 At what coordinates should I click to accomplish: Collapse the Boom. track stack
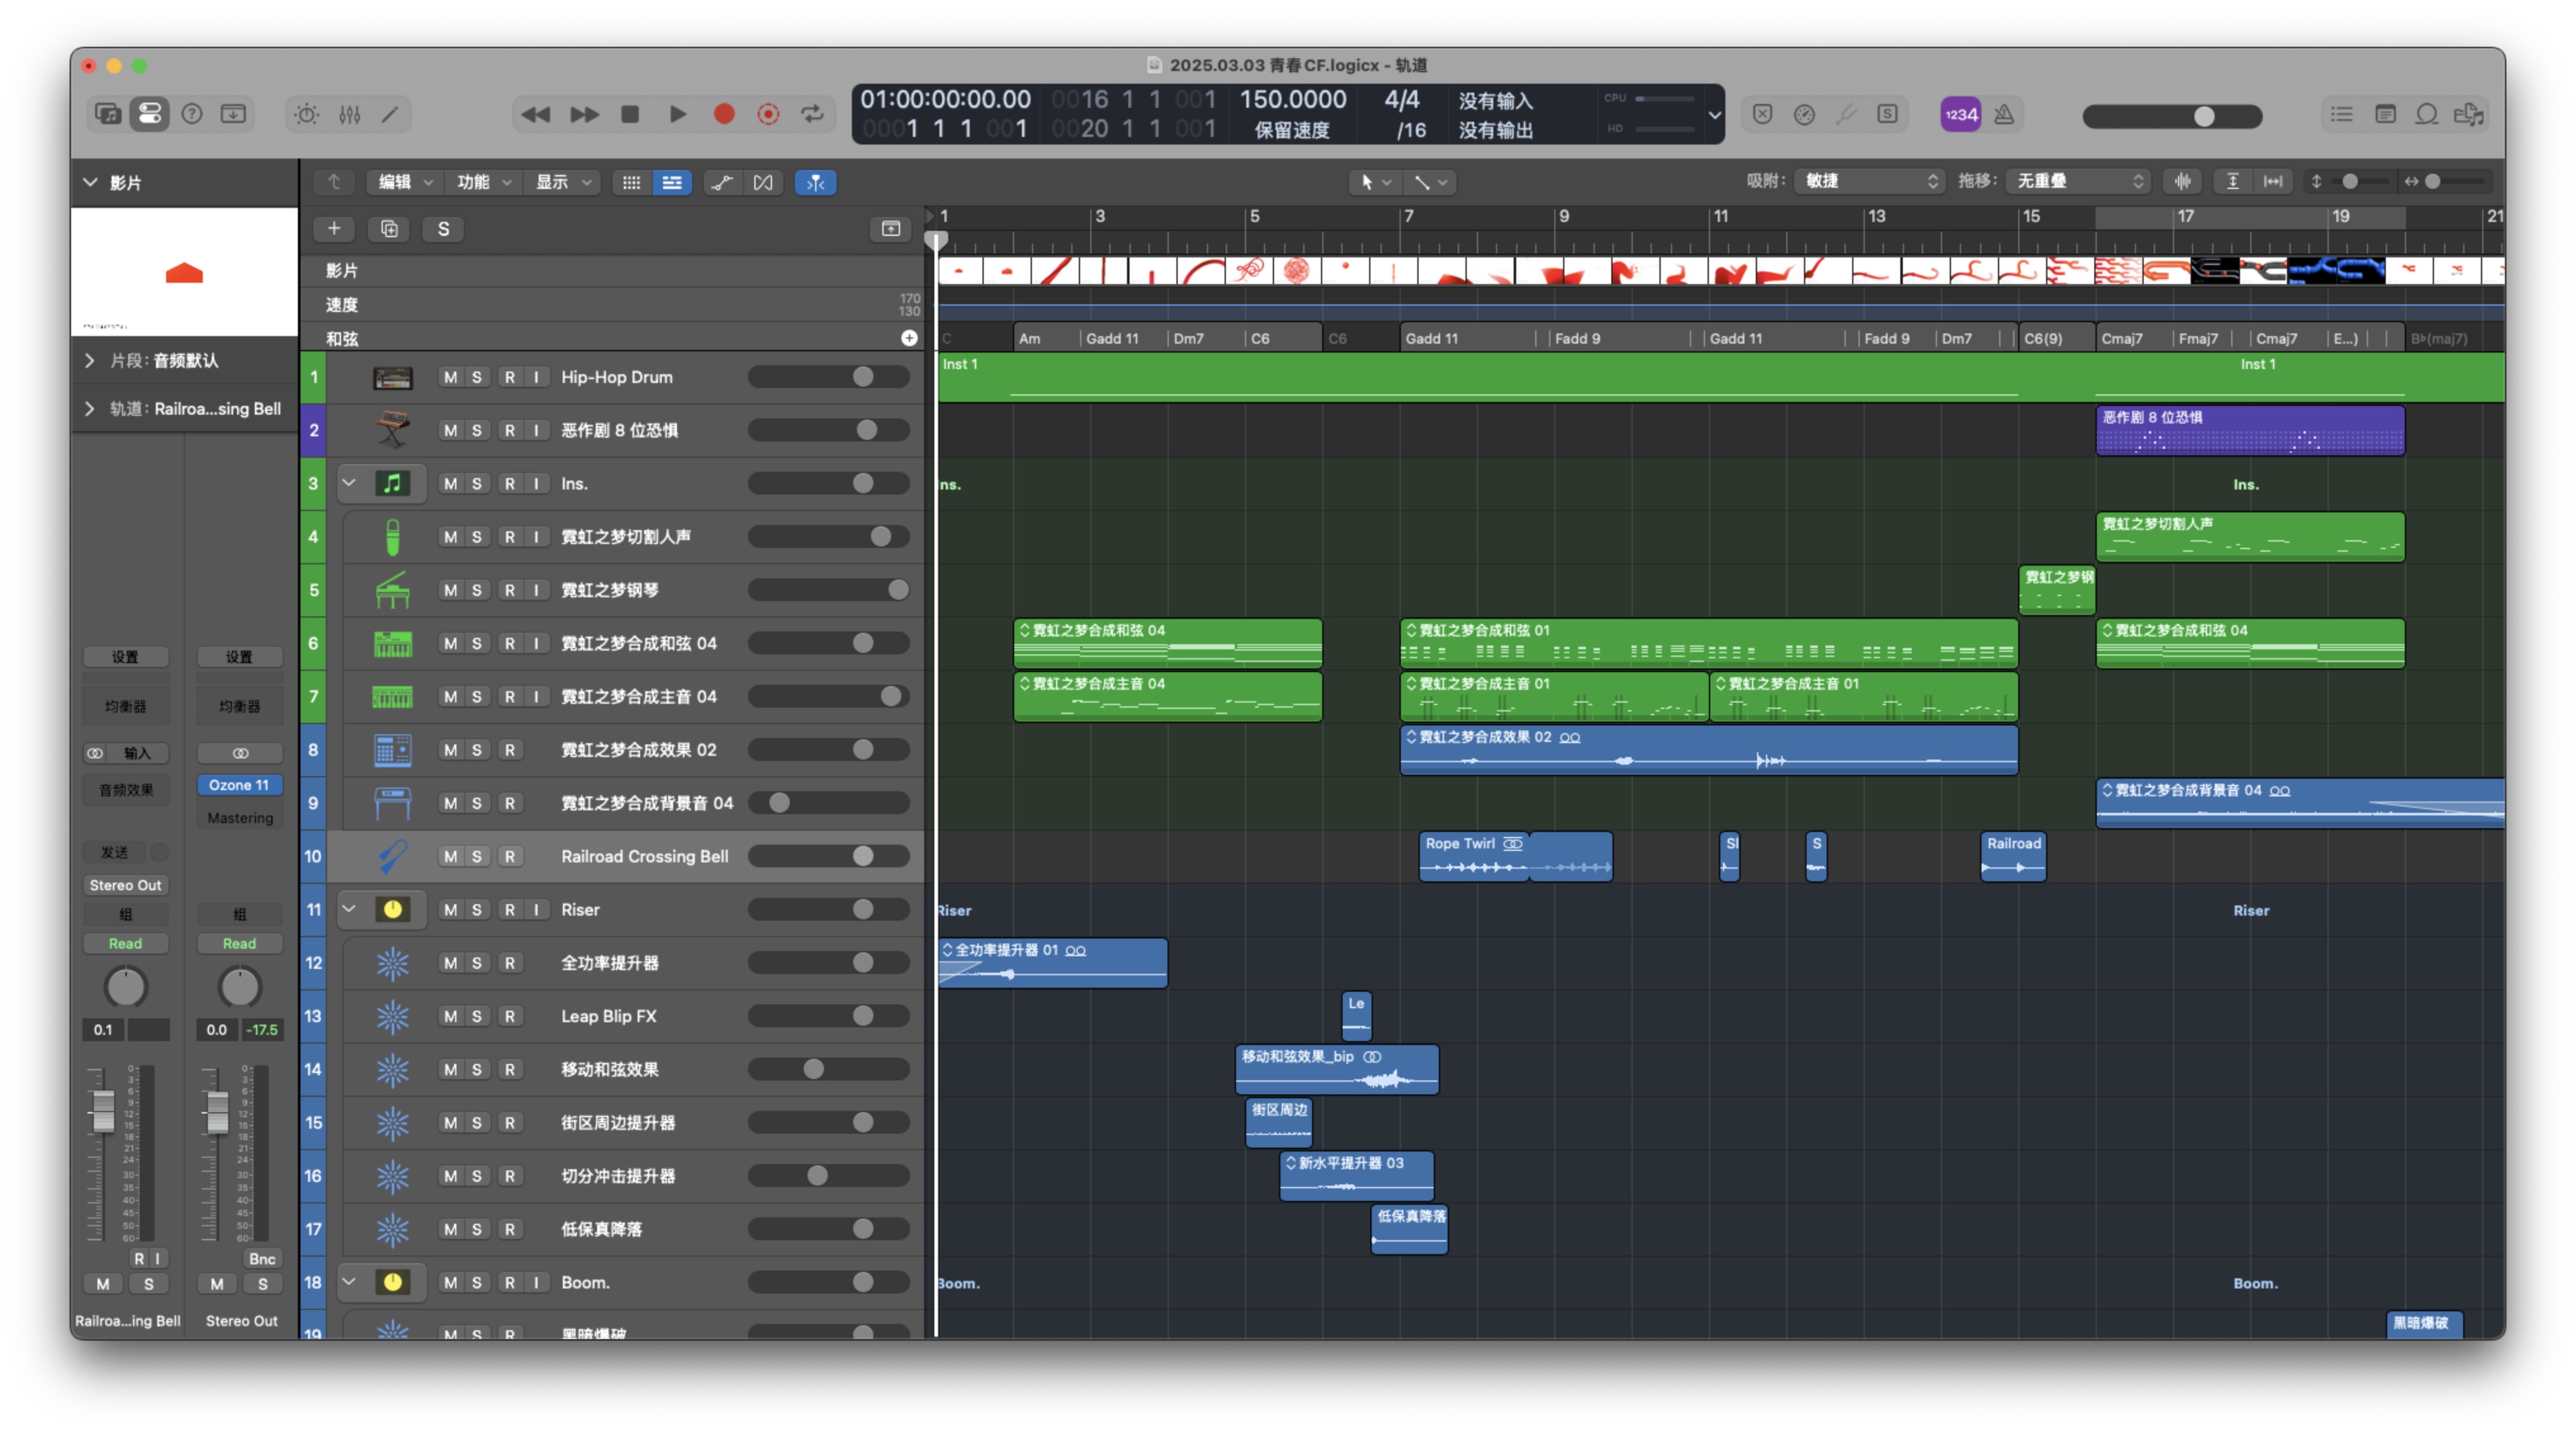pos(349,1281)
